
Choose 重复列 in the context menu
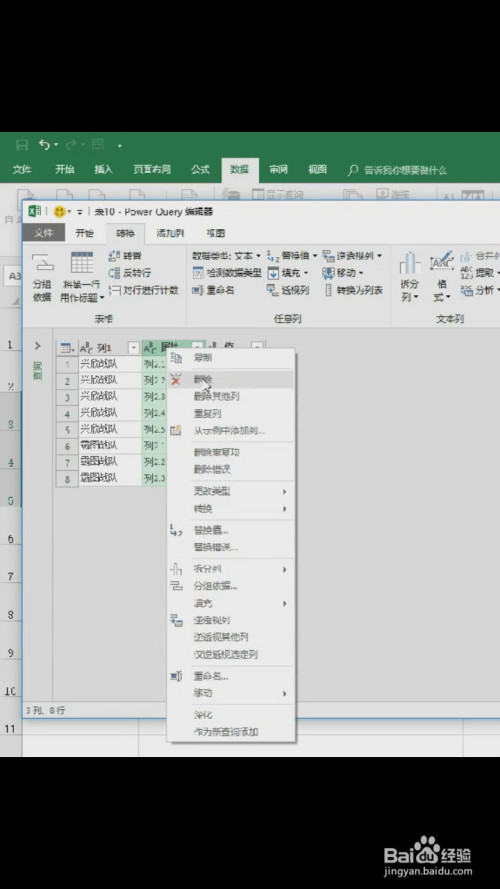[x=231, y=413]
